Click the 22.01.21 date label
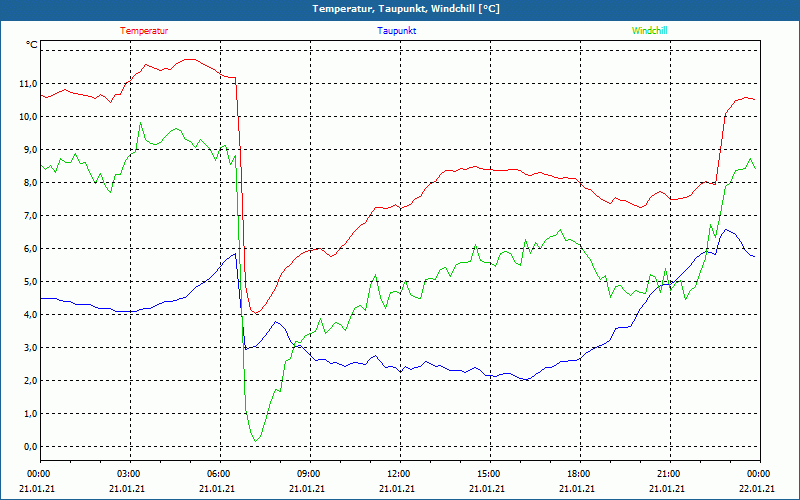The image size is (800, 500). [757, 488]
